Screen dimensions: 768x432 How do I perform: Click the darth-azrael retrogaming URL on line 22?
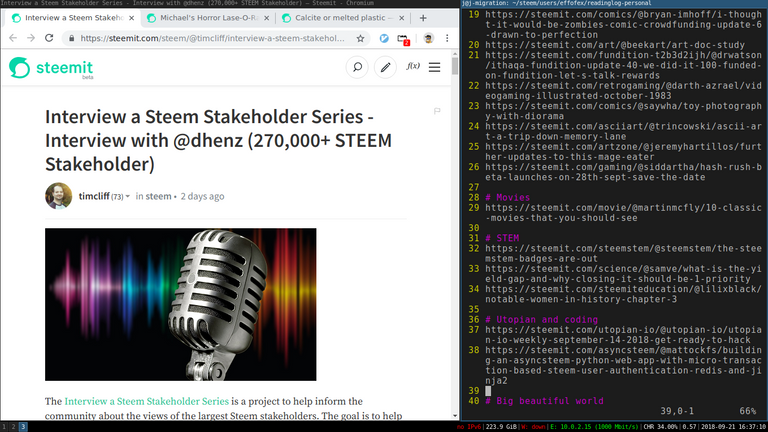pos(623,91)
